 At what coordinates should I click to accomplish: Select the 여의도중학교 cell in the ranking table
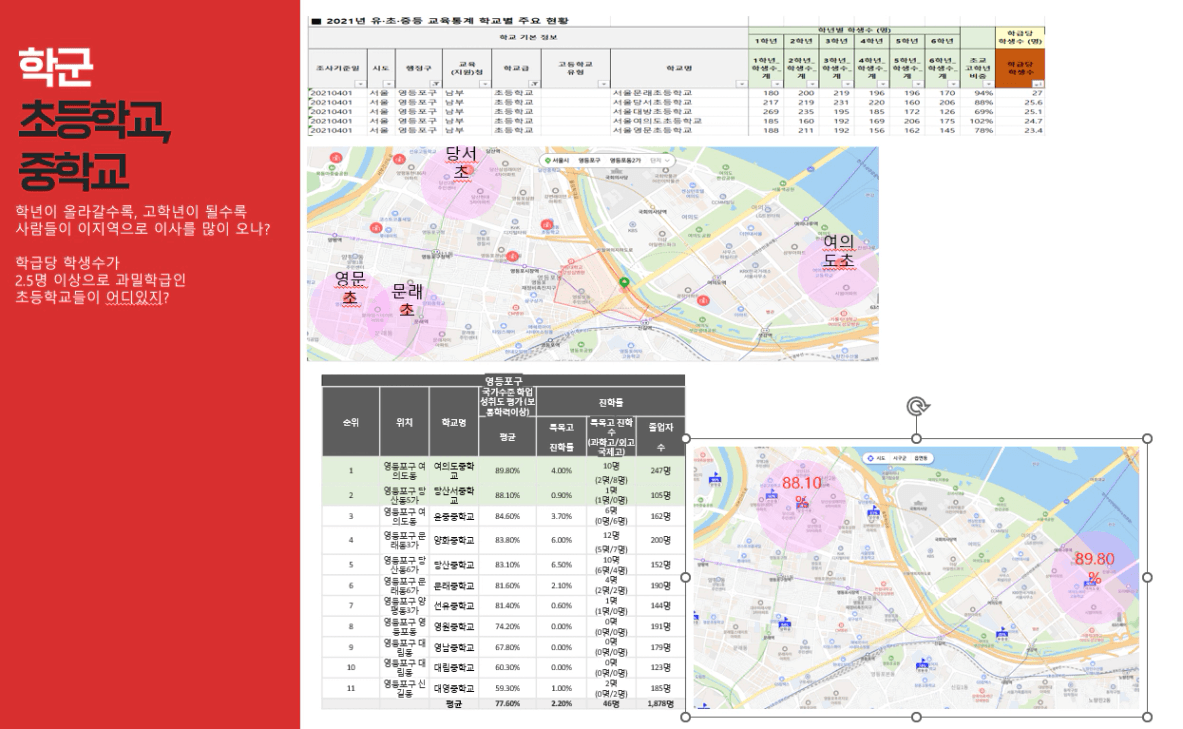(x=454, y=471)
